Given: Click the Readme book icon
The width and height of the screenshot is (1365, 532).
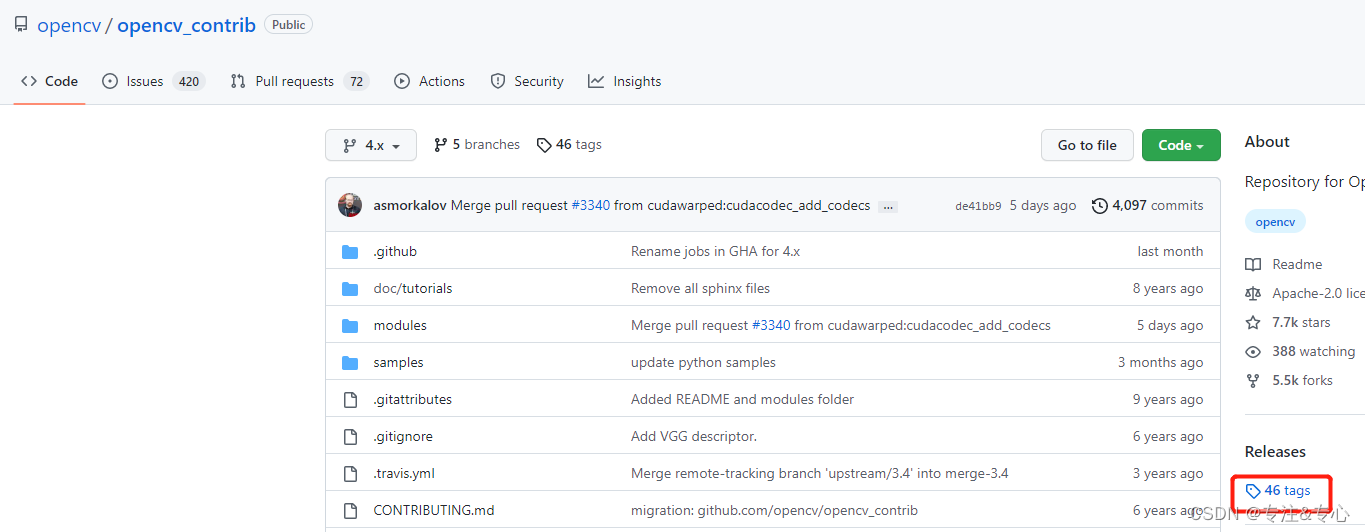Looking at the screenshot, I should point(1253,264).
